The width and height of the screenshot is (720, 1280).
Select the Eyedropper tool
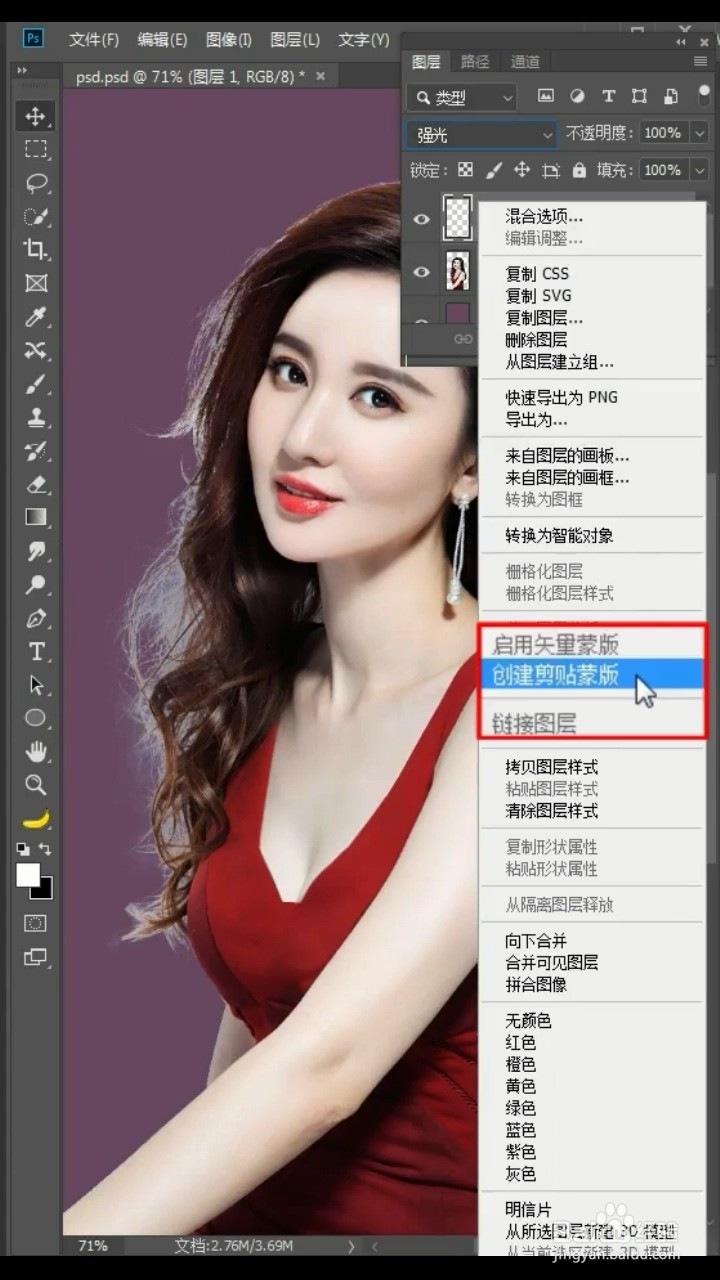(x=36, y=317)
